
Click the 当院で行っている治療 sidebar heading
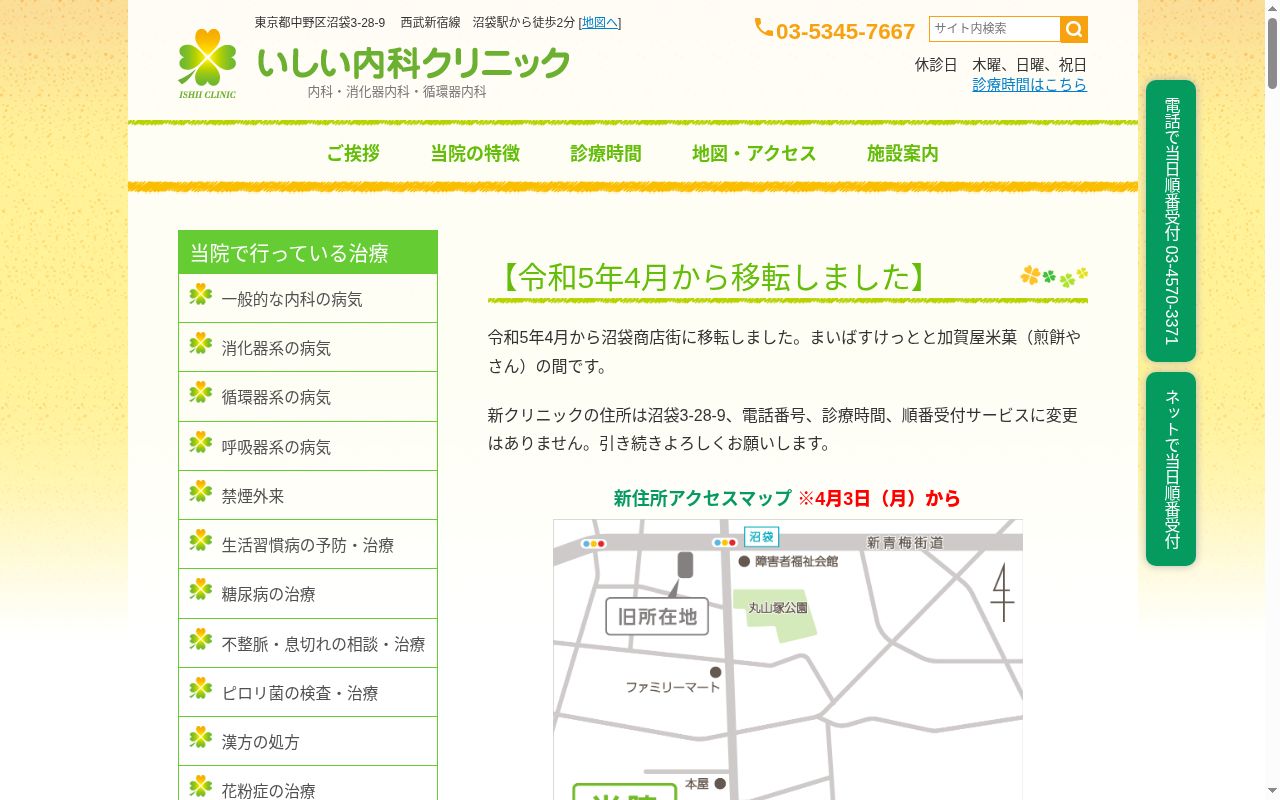coord(308,253)
